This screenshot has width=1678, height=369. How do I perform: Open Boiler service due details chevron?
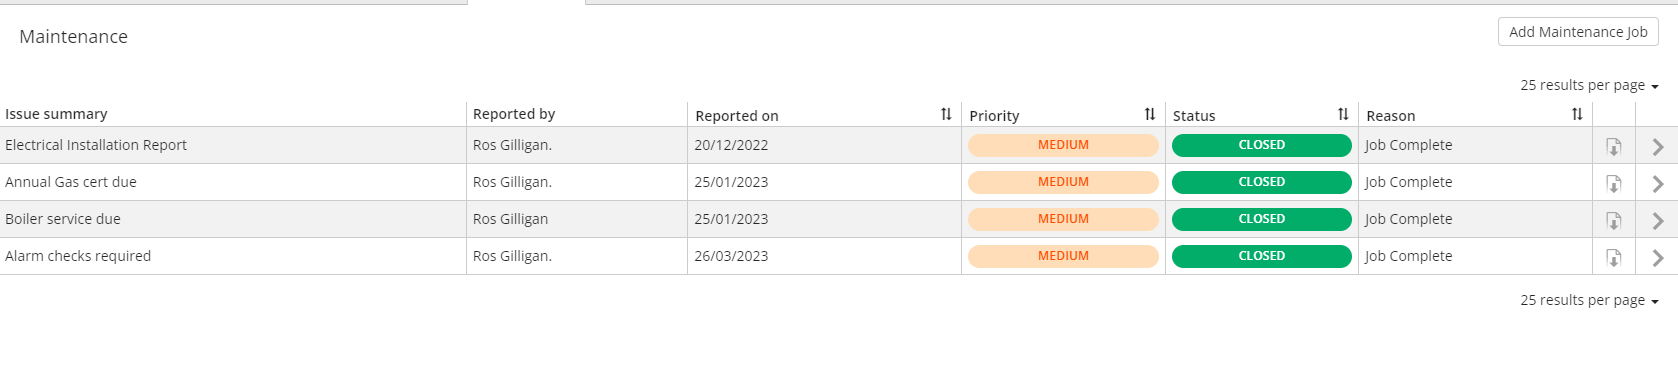pos(1657,221)
